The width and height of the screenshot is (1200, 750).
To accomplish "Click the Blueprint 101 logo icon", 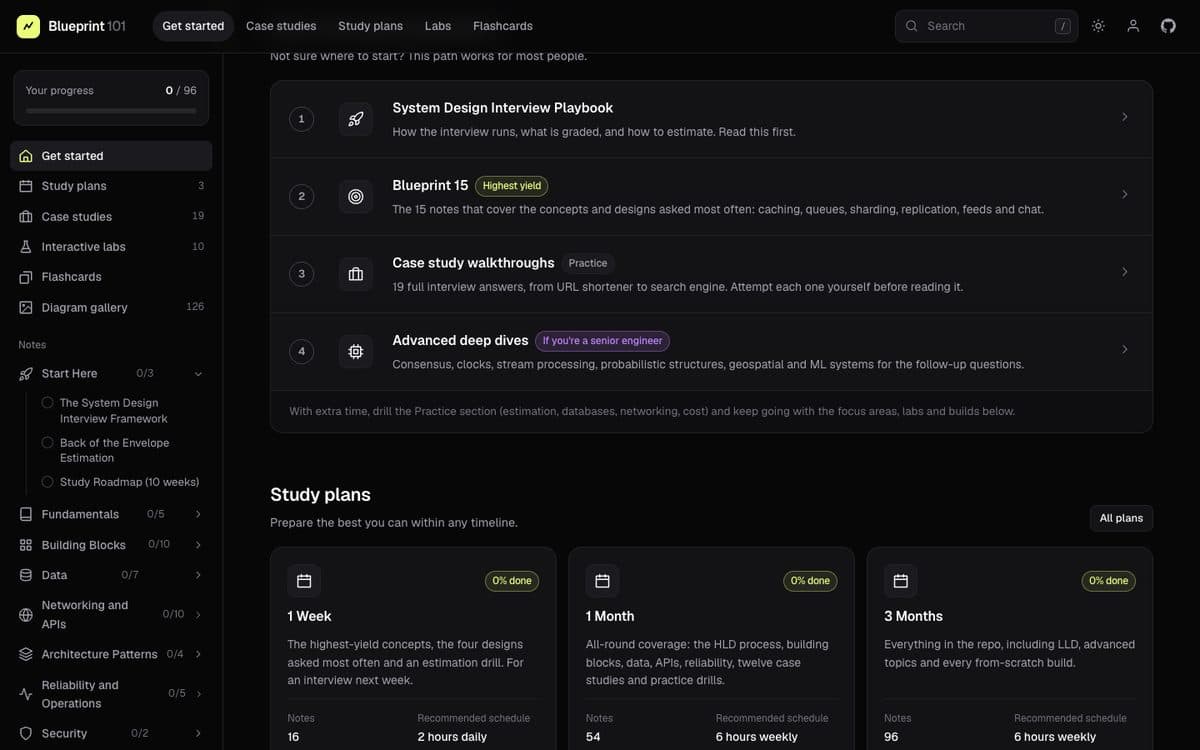I will click(28, 26).
